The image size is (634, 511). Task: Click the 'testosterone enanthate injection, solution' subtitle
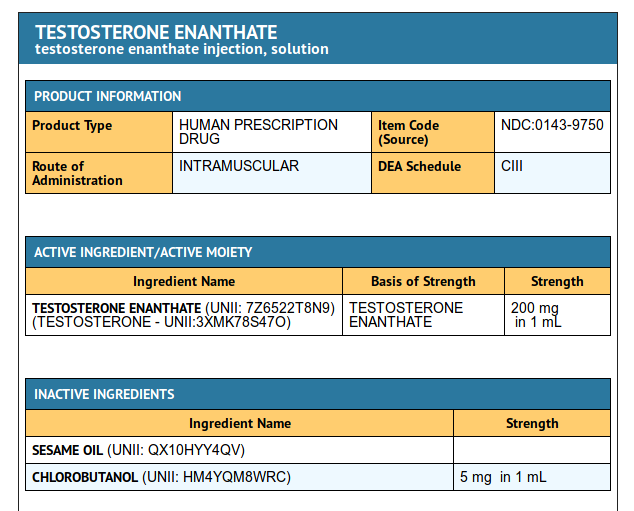click(181, 49)
